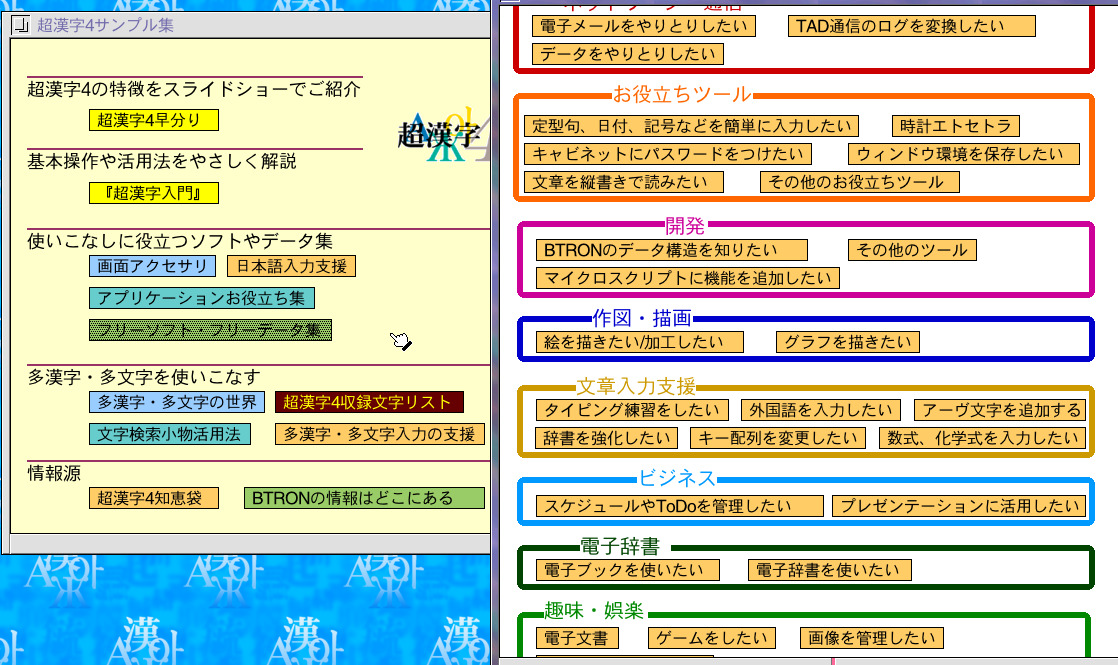Click キー配列を変更したい
Viewport: 1118px width, 665px height.
778,438
